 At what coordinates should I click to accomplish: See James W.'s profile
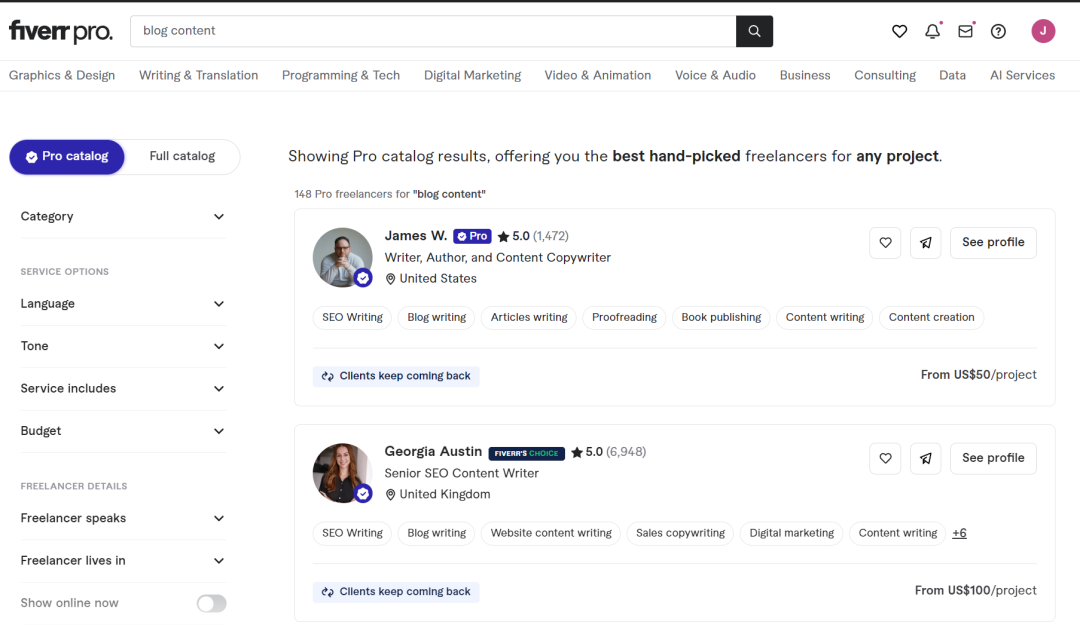993,242
